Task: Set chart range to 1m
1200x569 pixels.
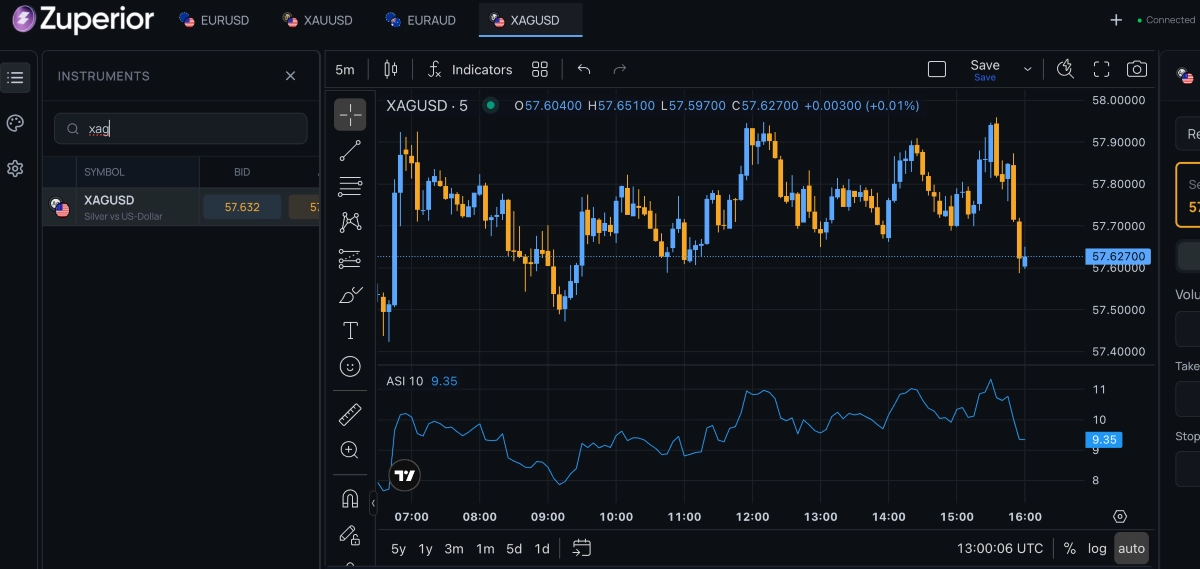Action: [x=485, y=548]
